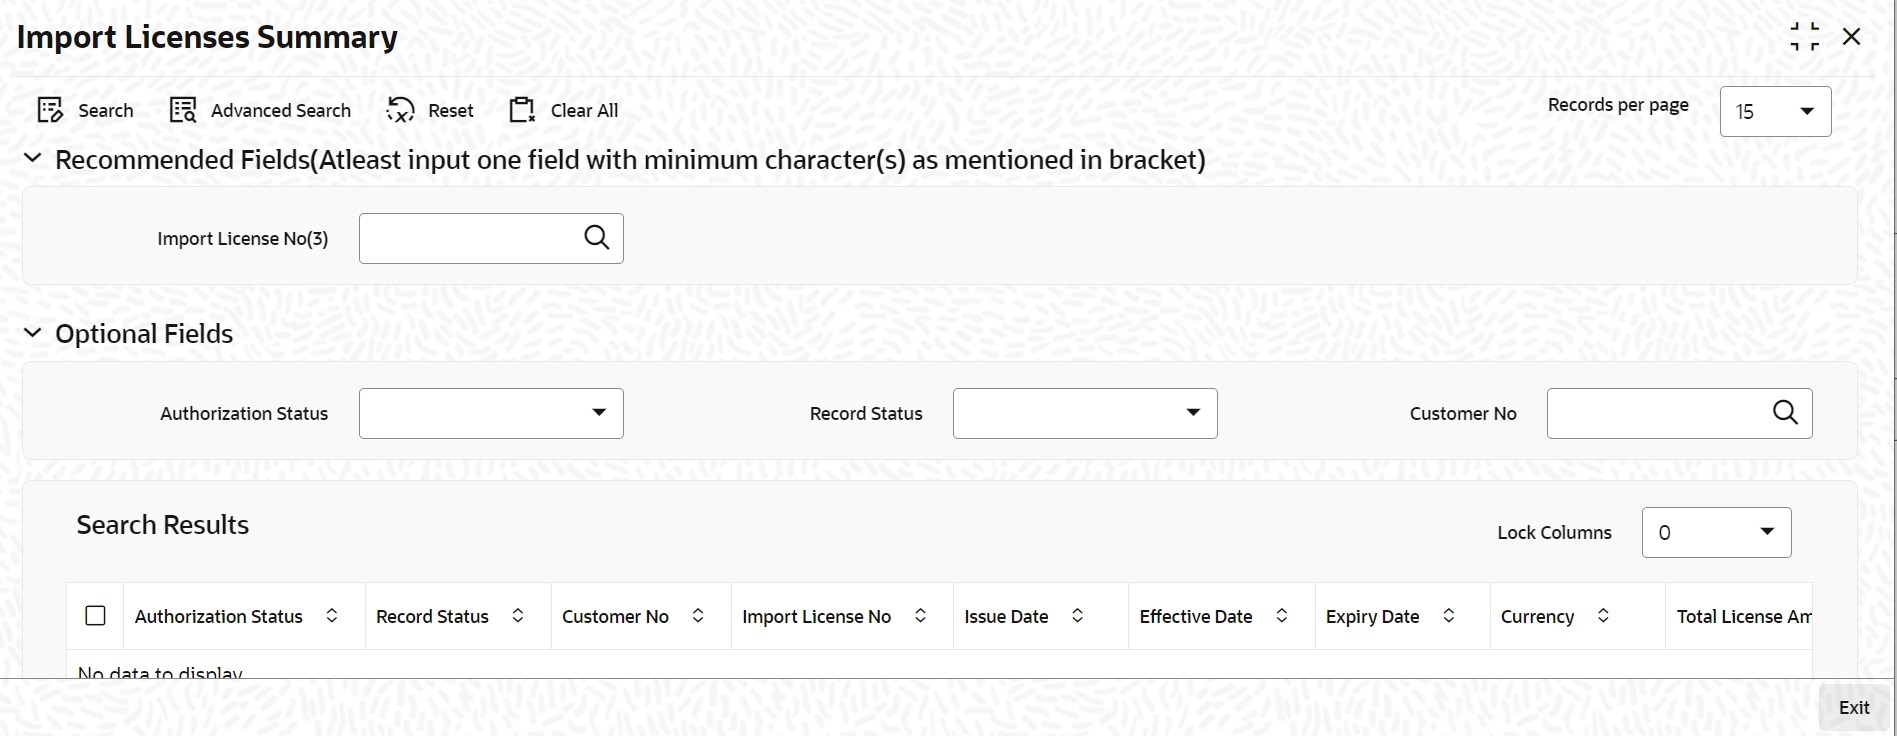Screen dimensions: 1897x736
Task: Open the Customer No lookup magnifier
Action: point(1785,412)
